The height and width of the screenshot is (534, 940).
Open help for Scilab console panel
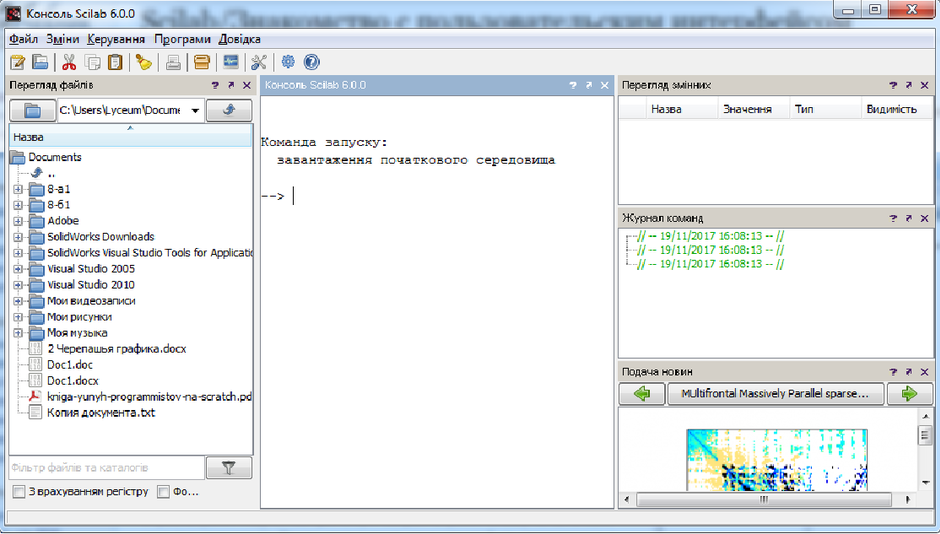573,86
